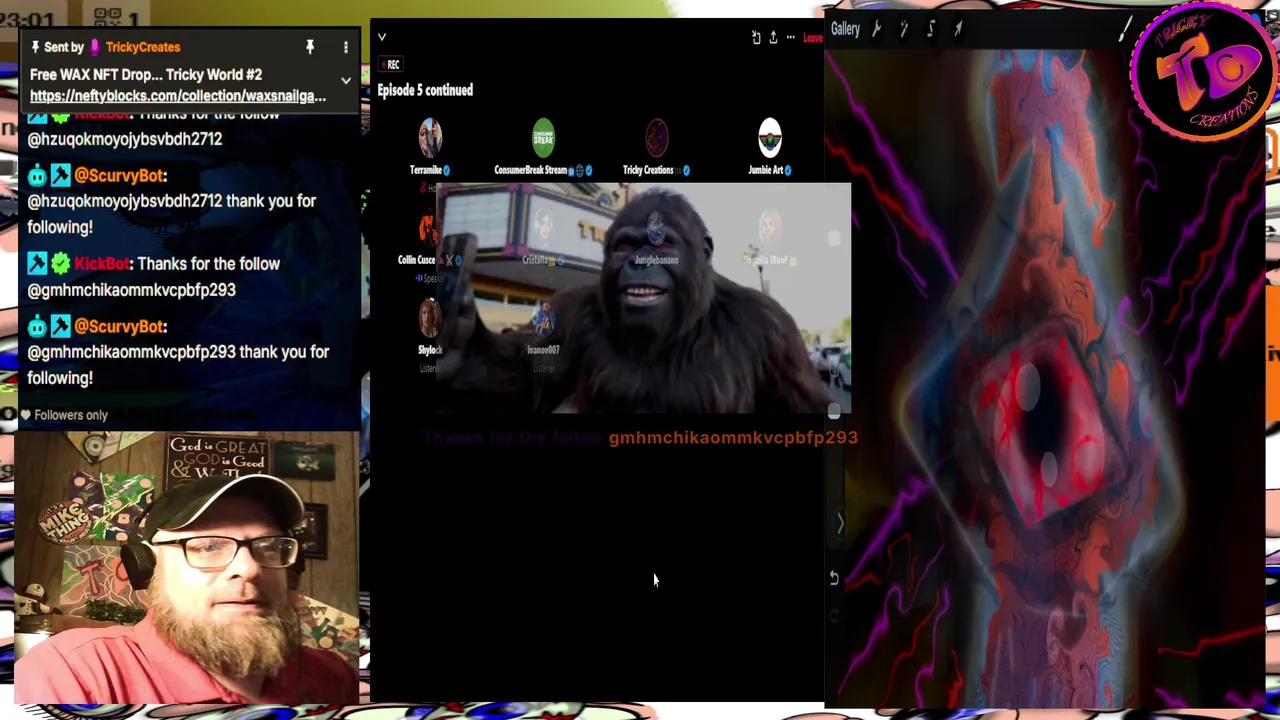Click first @ScurvyBot username in chat
The width and height of the screenshot is (1280, 720).
coord(119,175)
